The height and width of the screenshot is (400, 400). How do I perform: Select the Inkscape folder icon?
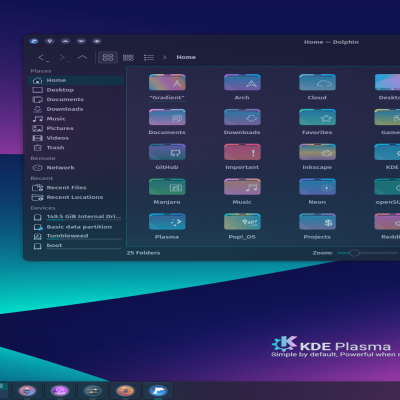coord(317,152)
